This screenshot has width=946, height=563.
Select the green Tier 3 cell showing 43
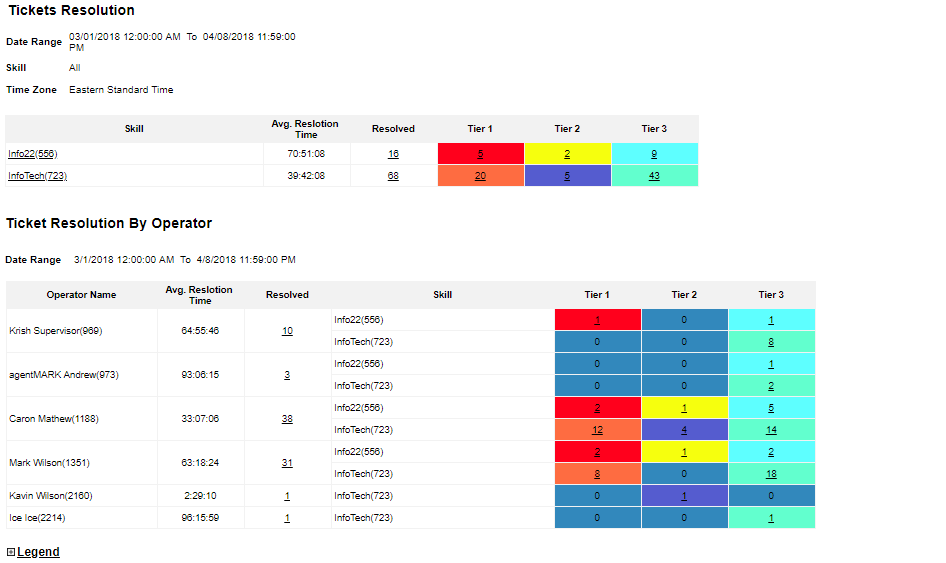coord(654,176)
